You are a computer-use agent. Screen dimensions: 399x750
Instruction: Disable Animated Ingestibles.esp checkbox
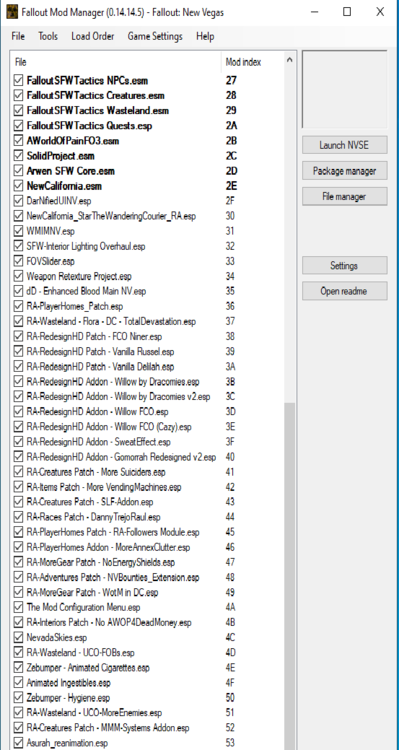coord(19,683)
